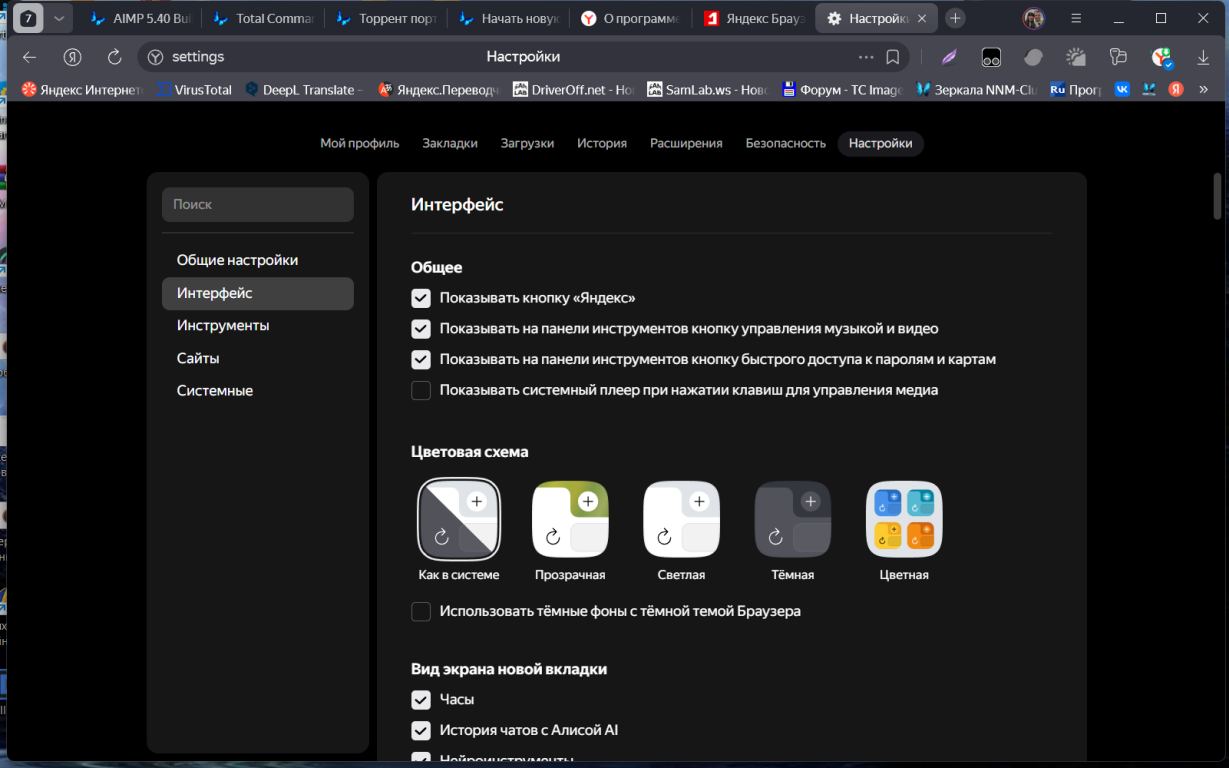This screenshot has width=1229, height=768.
Task: Open the DeepL Translate bookmark
Action: click(304, 90)
